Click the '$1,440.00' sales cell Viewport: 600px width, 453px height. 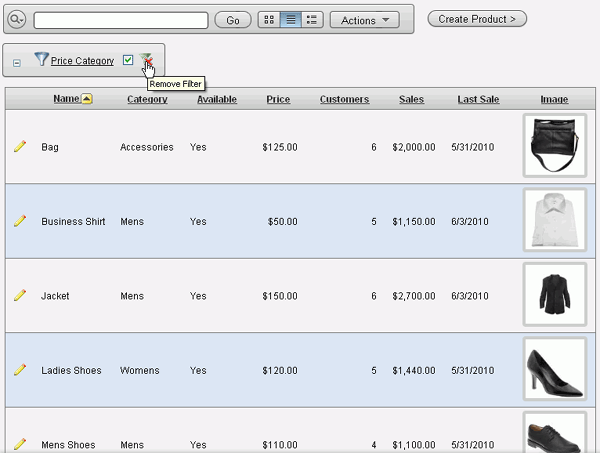pyautogui.click(x=414, y=370)
